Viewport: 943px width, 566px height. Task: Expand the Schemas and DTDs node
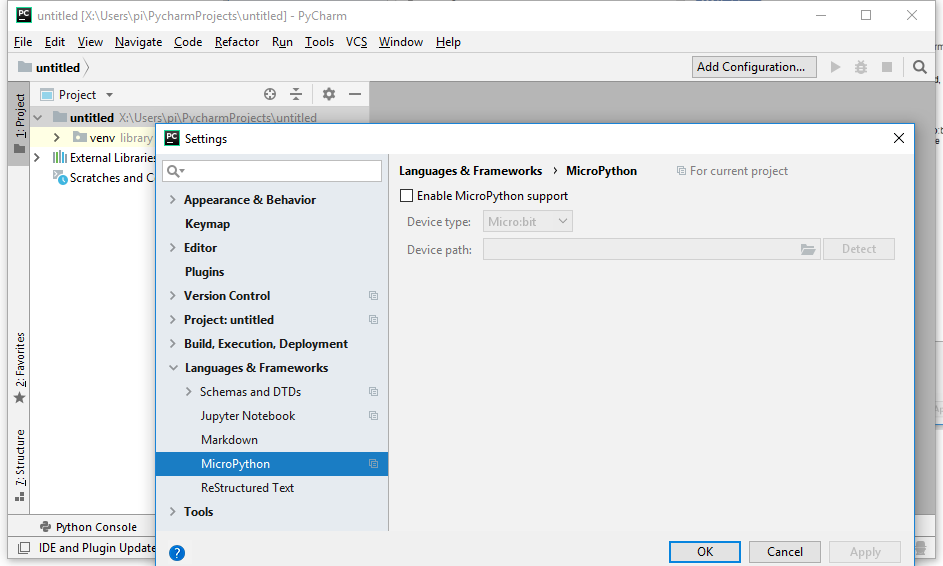(x=189, y=392)
